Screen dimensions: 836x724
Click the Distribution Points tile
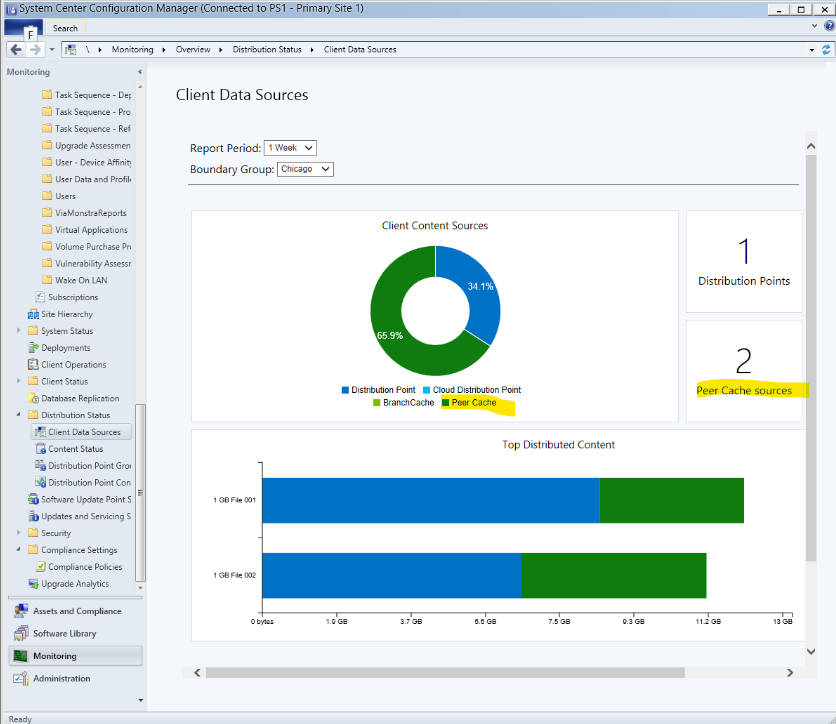744,261
